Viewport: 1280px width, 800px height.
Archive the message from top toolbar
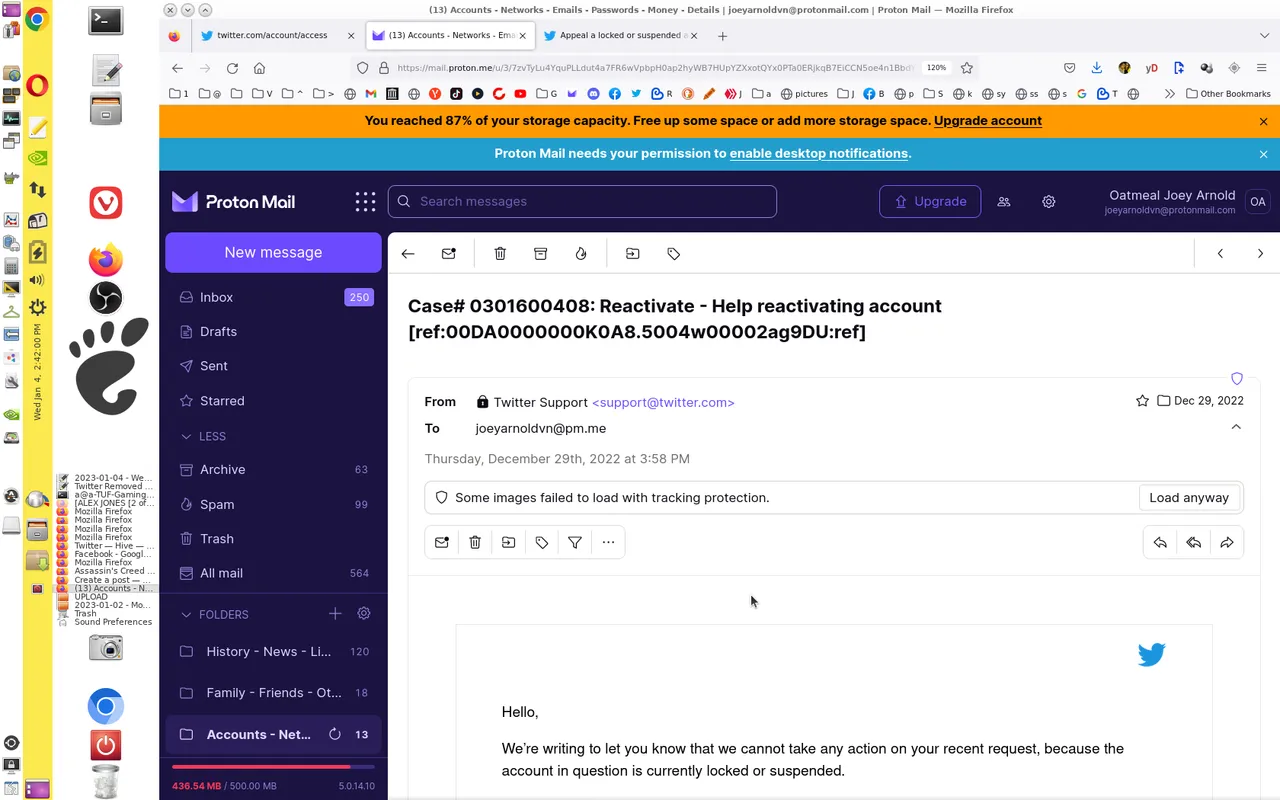pos(540,254)
